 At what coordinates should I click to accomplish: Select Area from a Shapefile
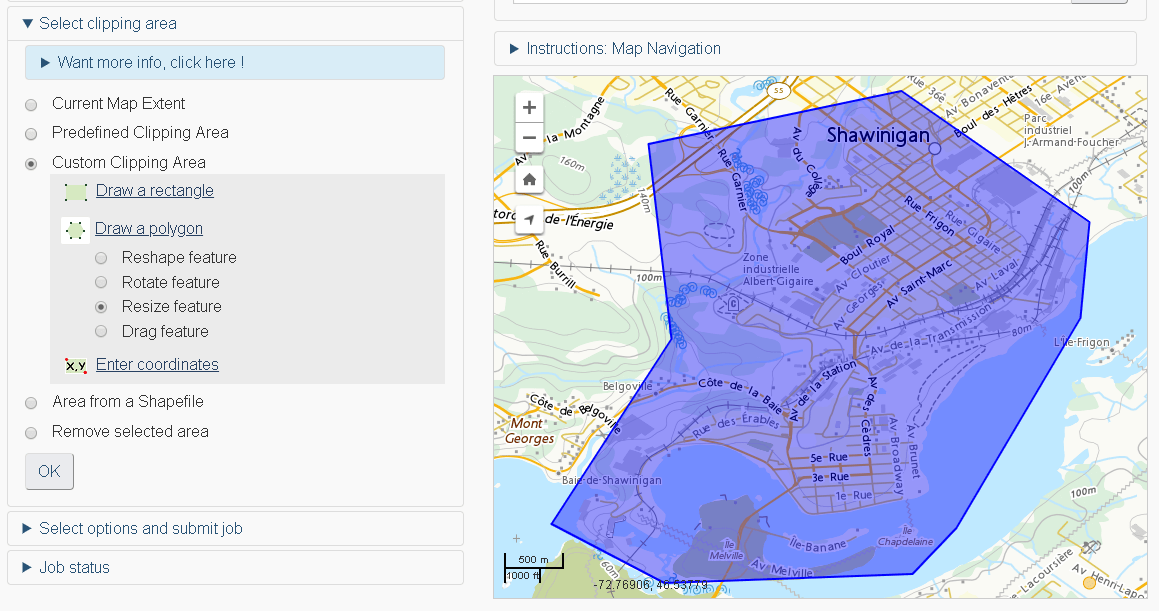(31, 403)
